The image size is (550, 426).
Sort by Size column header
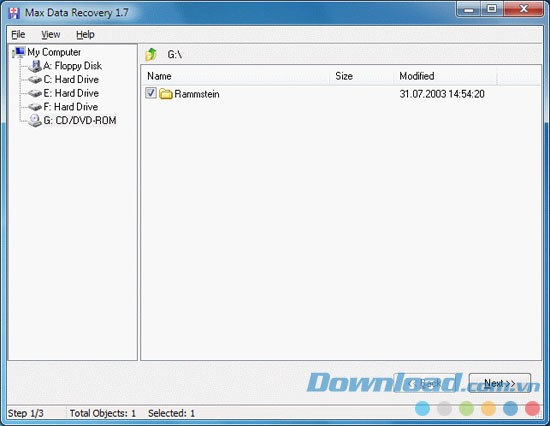(x=361, y=76)
